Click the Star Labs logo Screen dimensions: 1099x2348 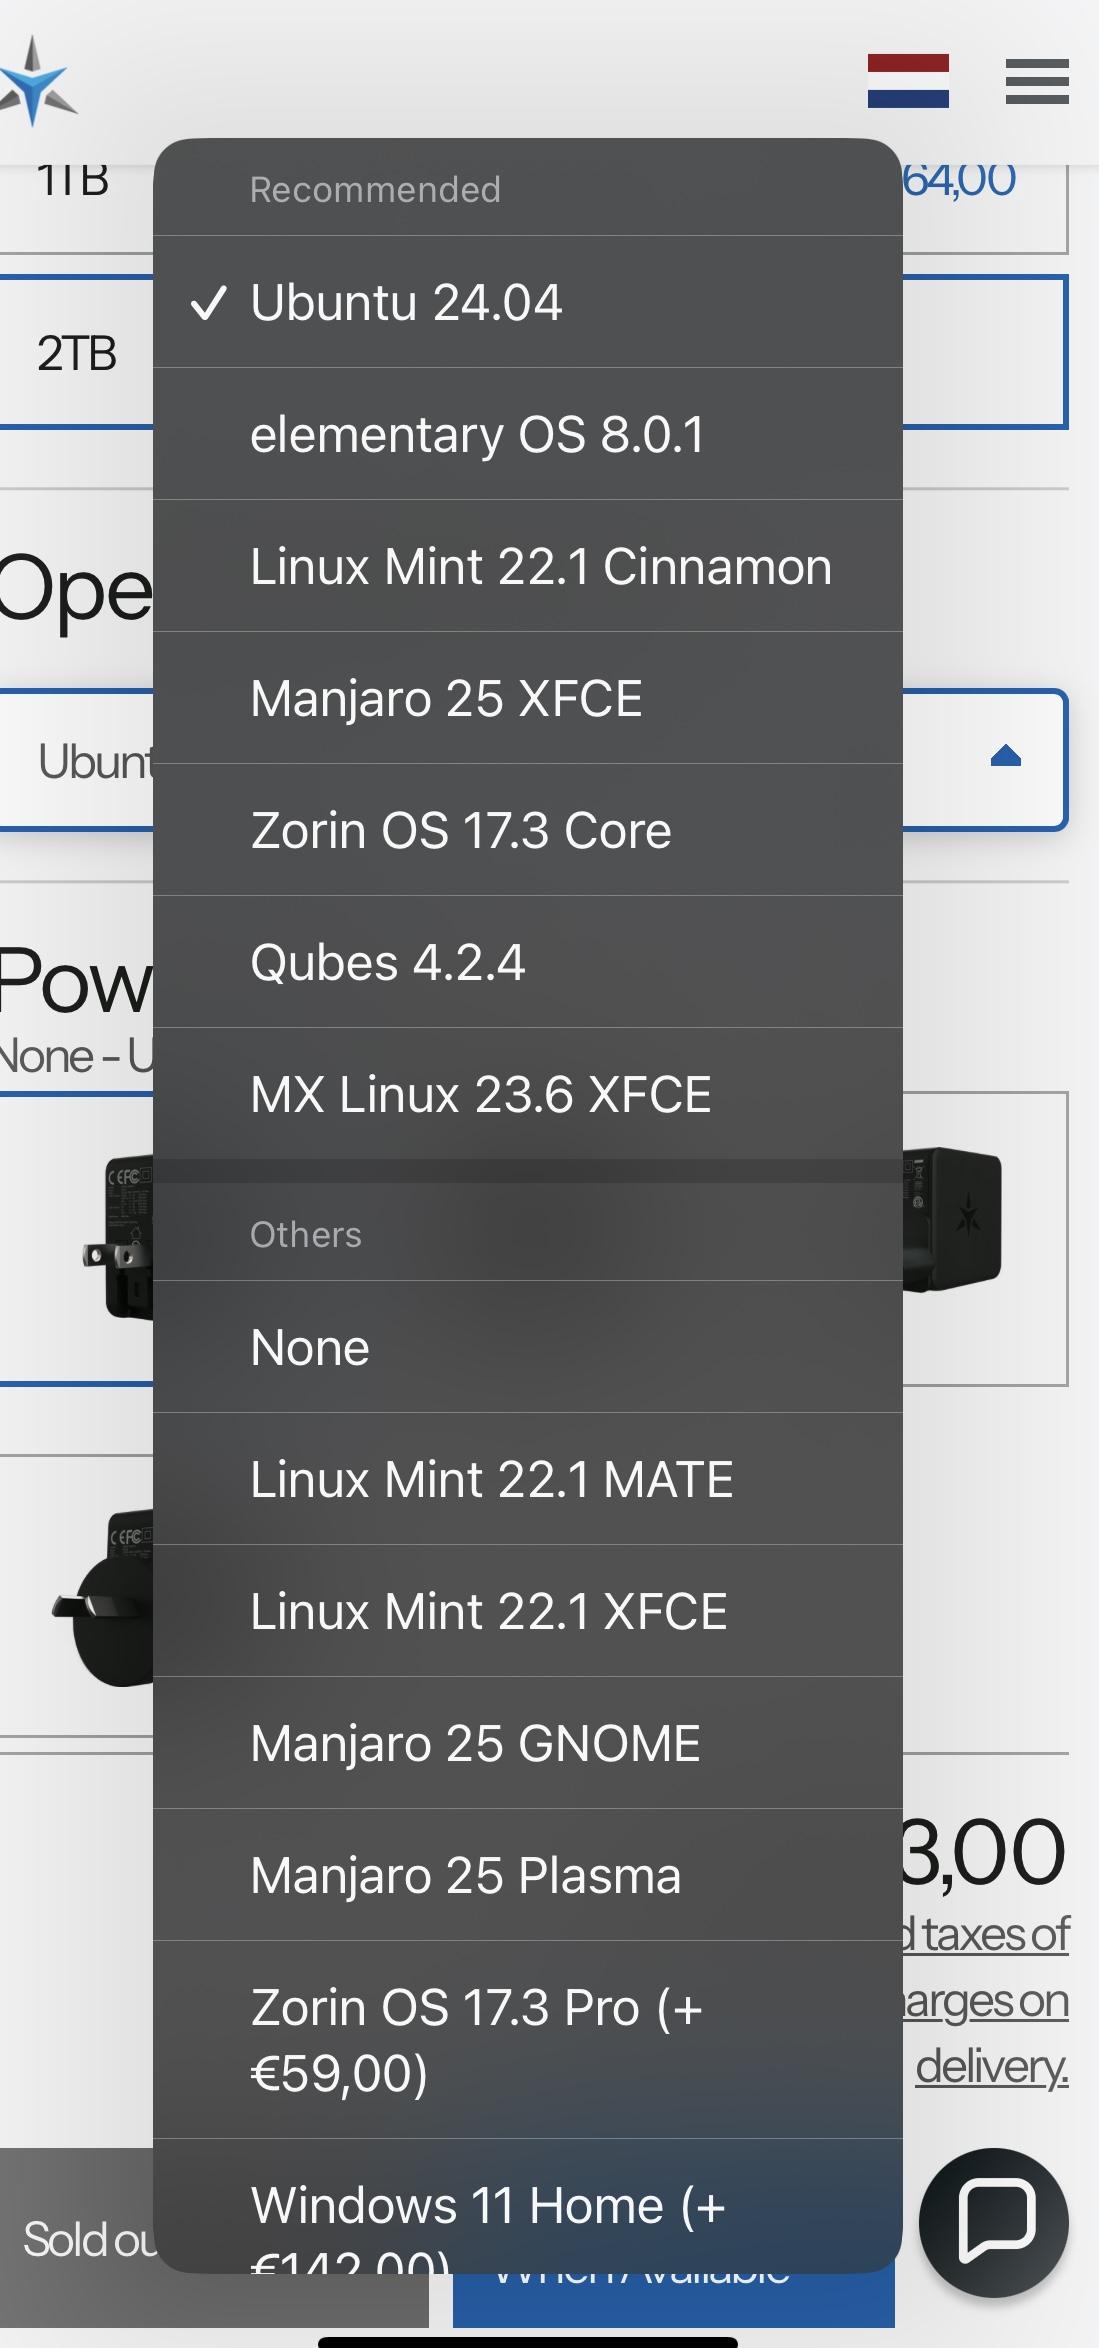[x=37, y=82]
